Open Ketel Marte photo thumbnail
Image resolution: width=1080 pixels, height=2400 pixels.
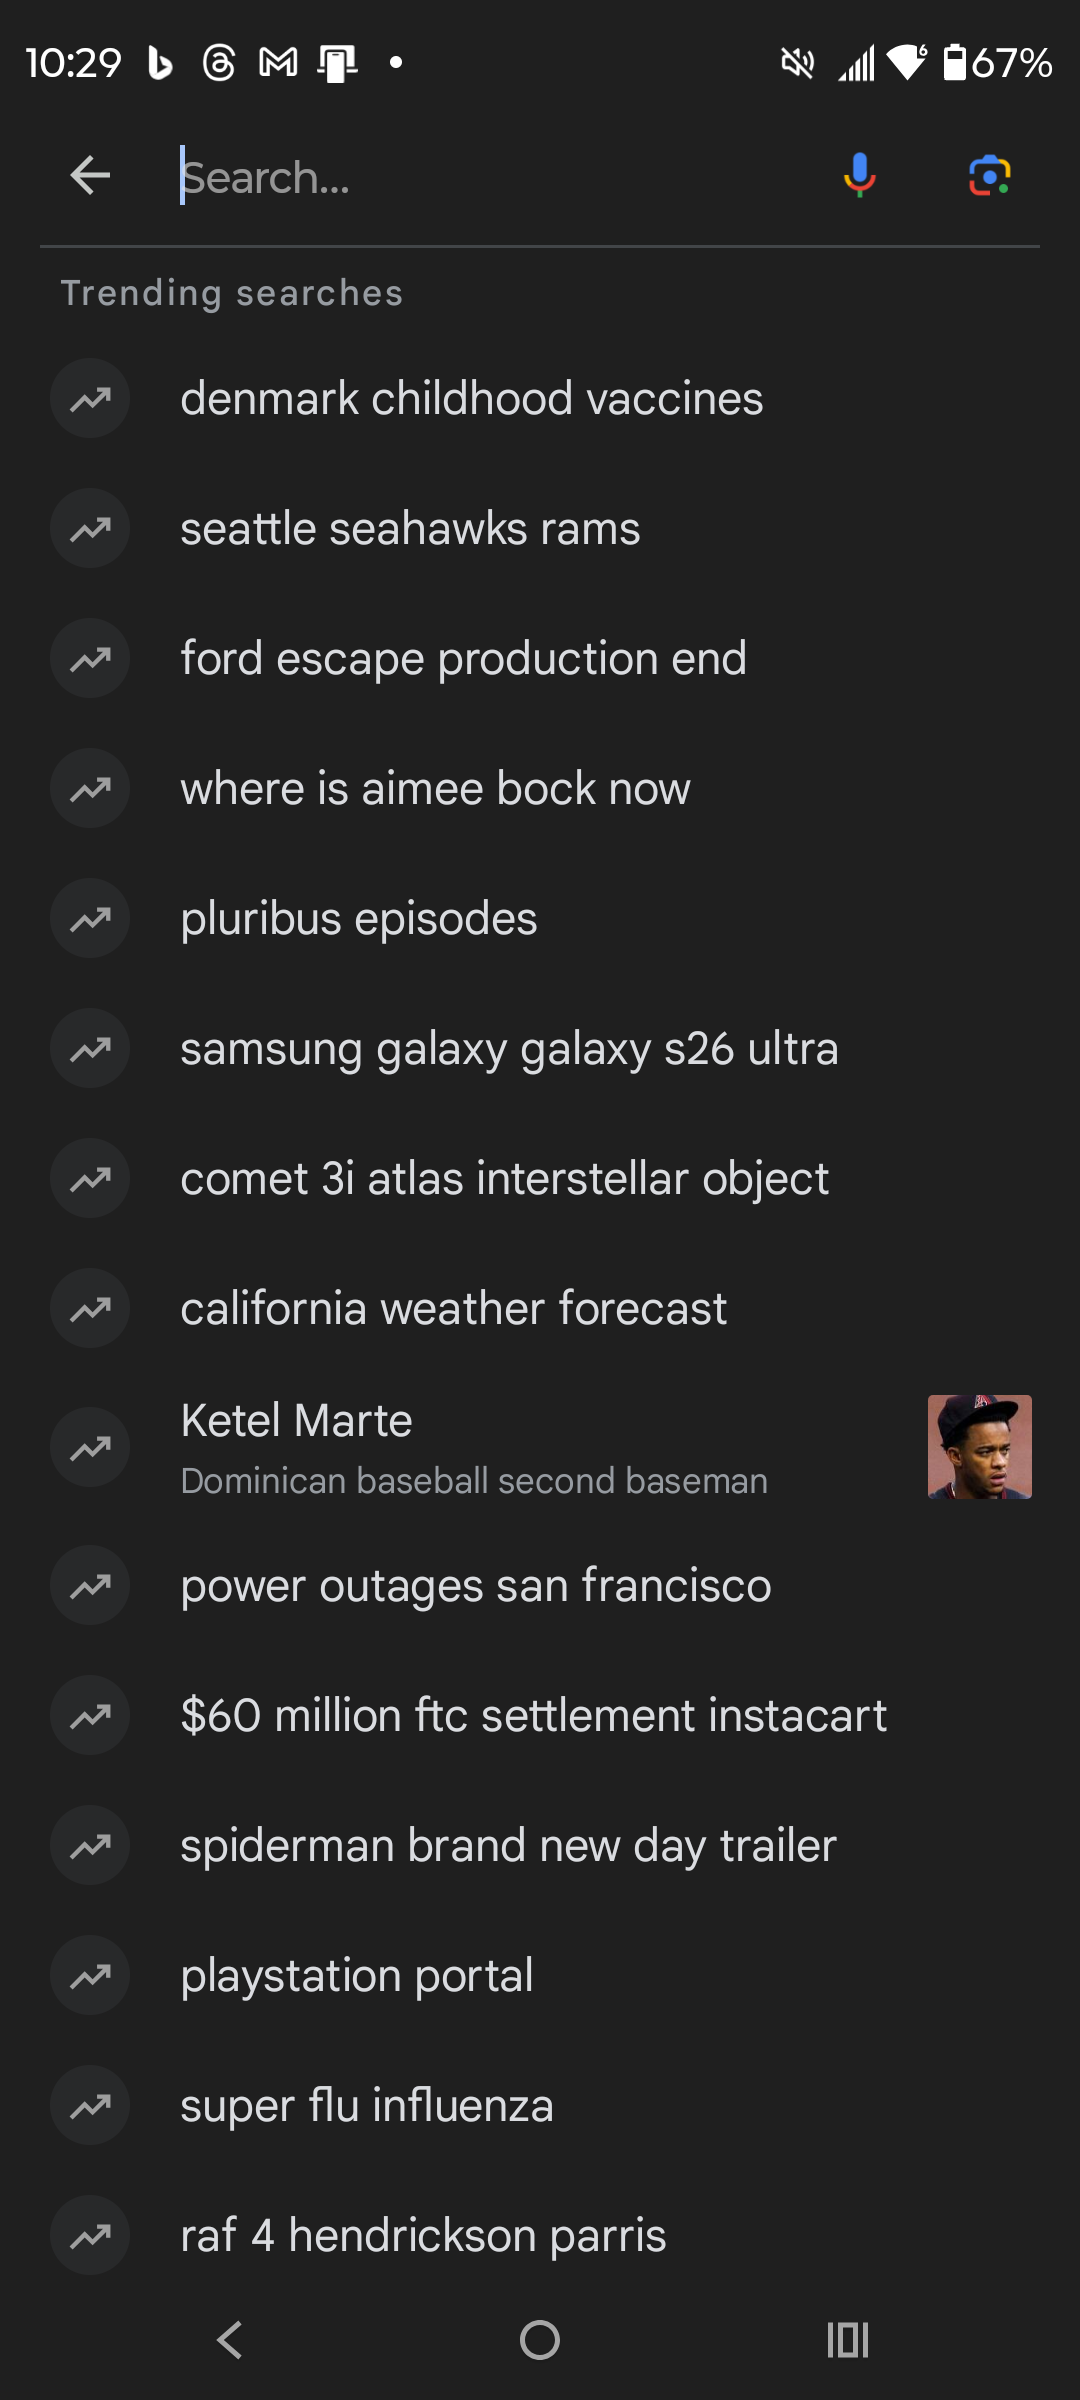point(979,1447)
